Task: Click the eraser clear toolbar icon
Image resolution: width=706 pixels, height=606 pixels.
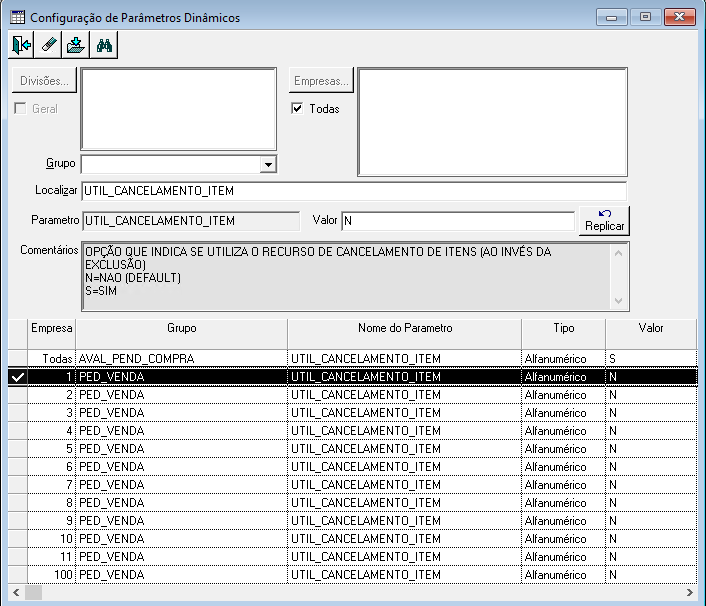Action: (x=48, y=45)
